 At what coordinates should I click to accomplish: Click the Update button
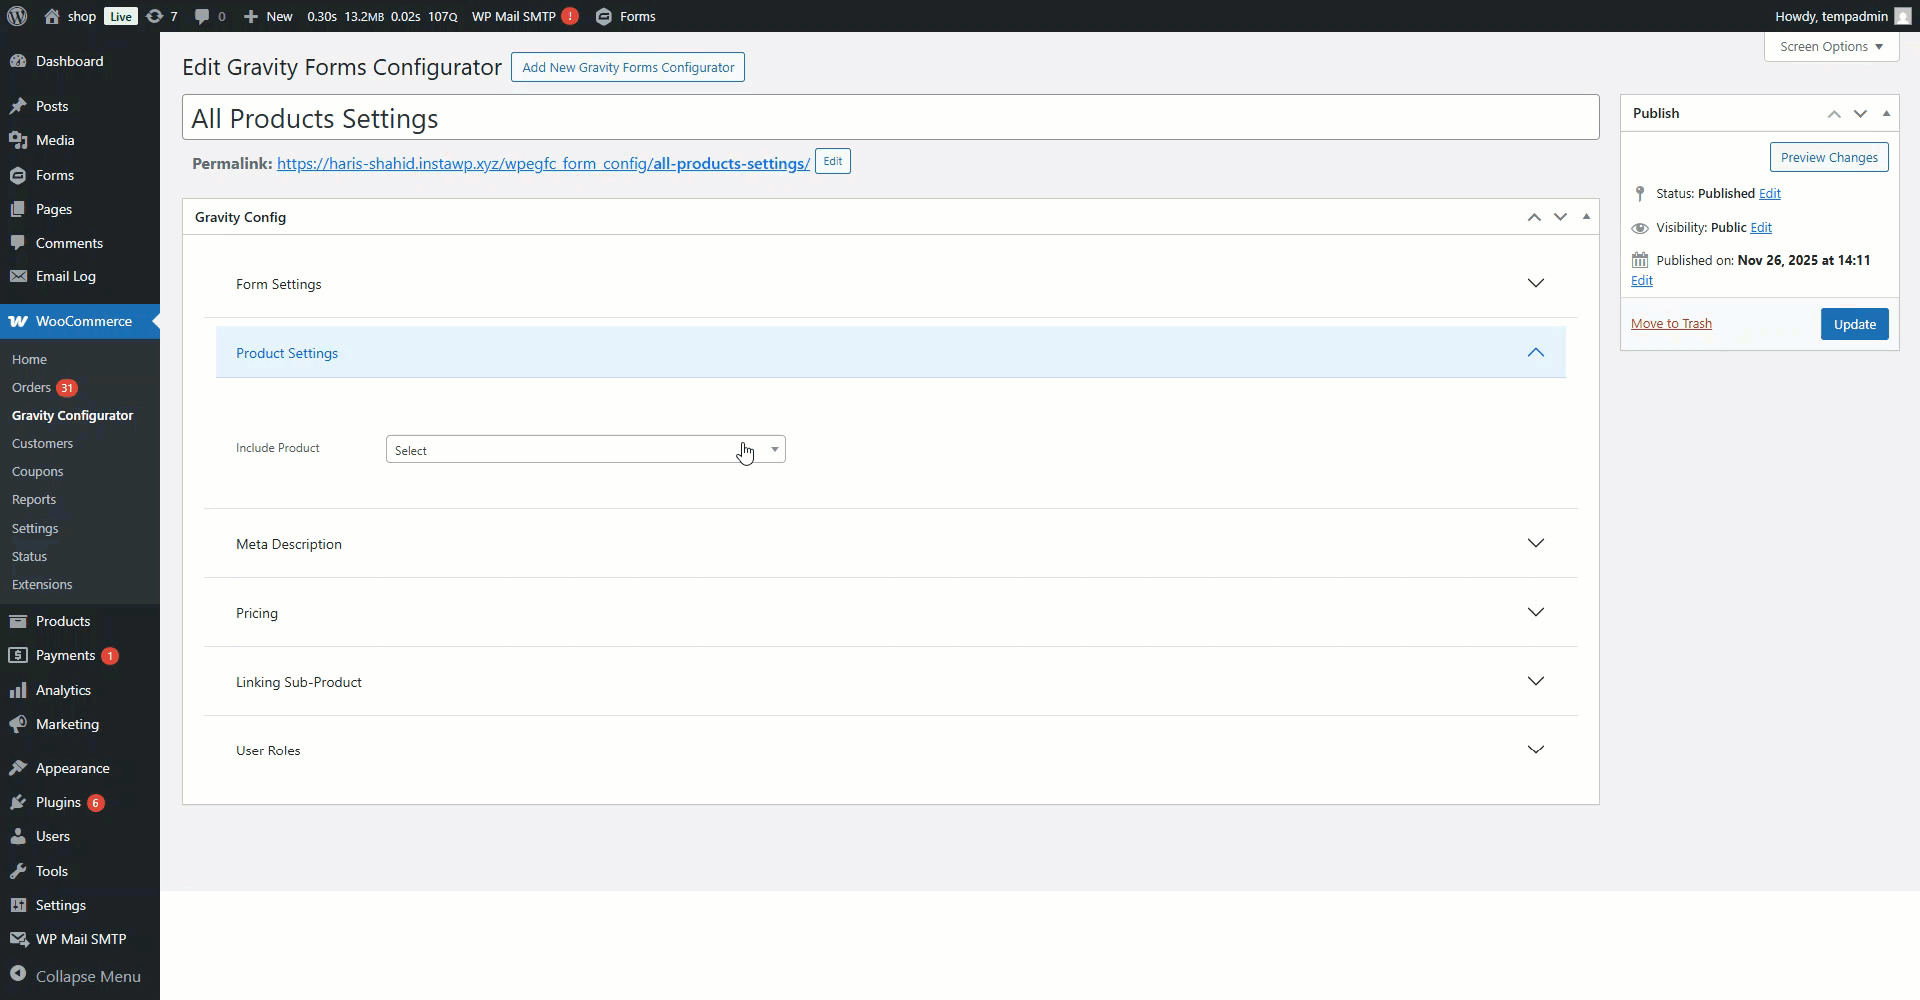click(1854, 324)
